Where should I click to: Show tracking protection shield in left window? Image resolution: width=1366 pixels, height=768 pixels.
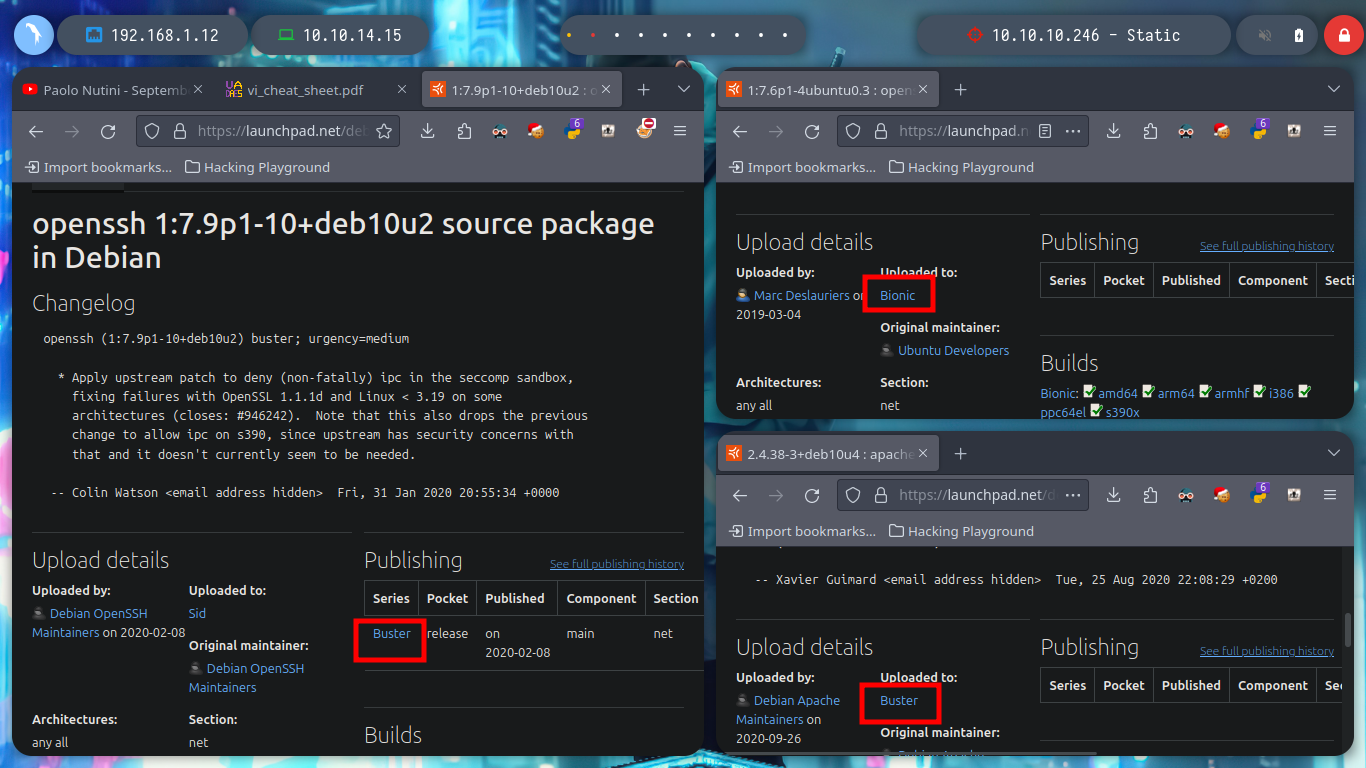click(152, 131)
